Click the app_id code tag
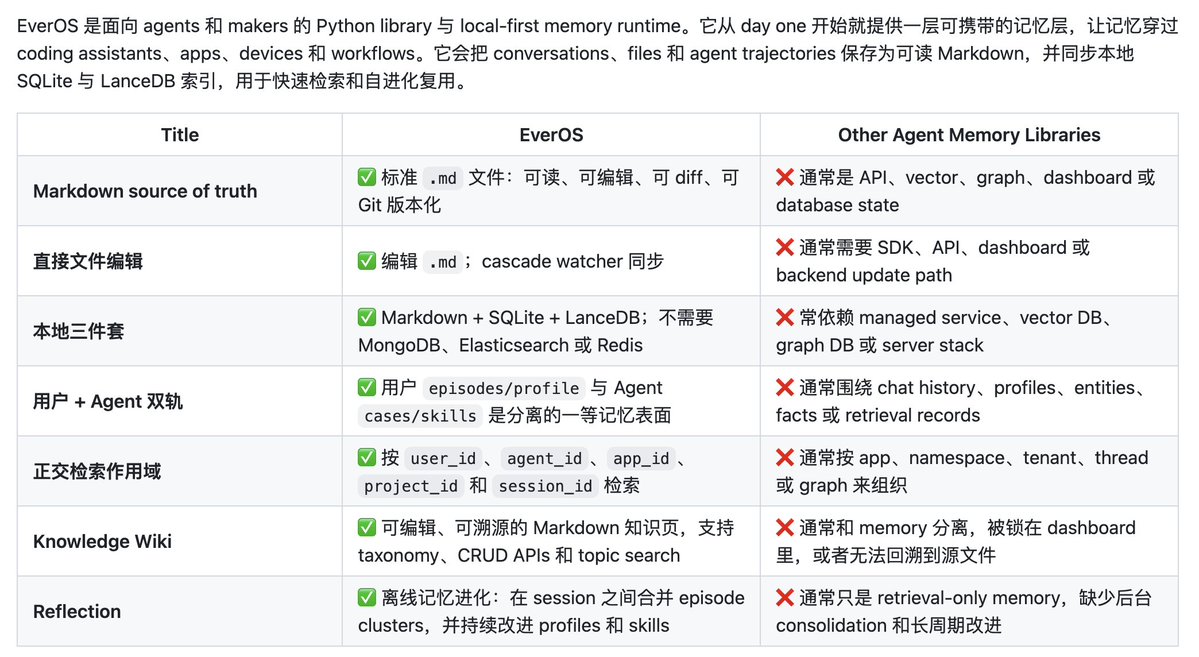 pyautogui.click(x=641, y=459)
